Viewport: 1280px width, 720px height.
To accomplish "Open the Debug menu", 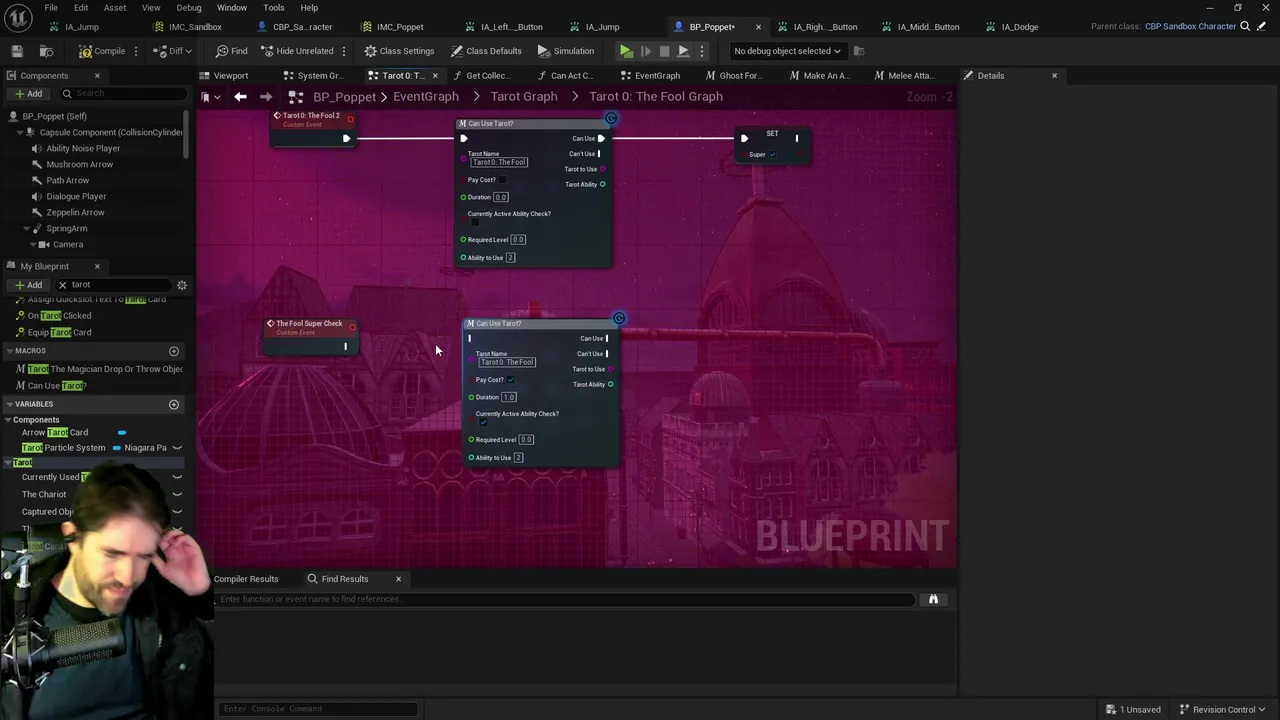I will pyautogui.click(x=189, y=8).
